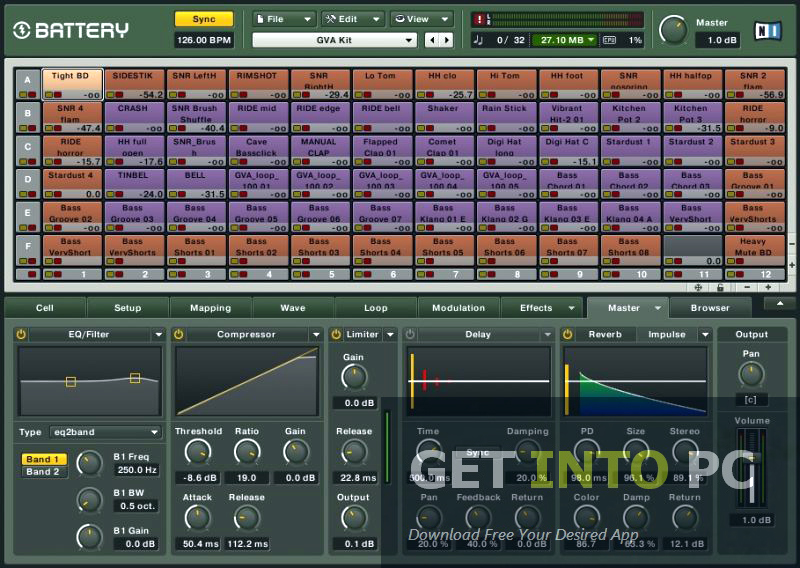
Task: Expand the EQ/Filter preset dropdown arrow
Action: [x=159, y=335]
